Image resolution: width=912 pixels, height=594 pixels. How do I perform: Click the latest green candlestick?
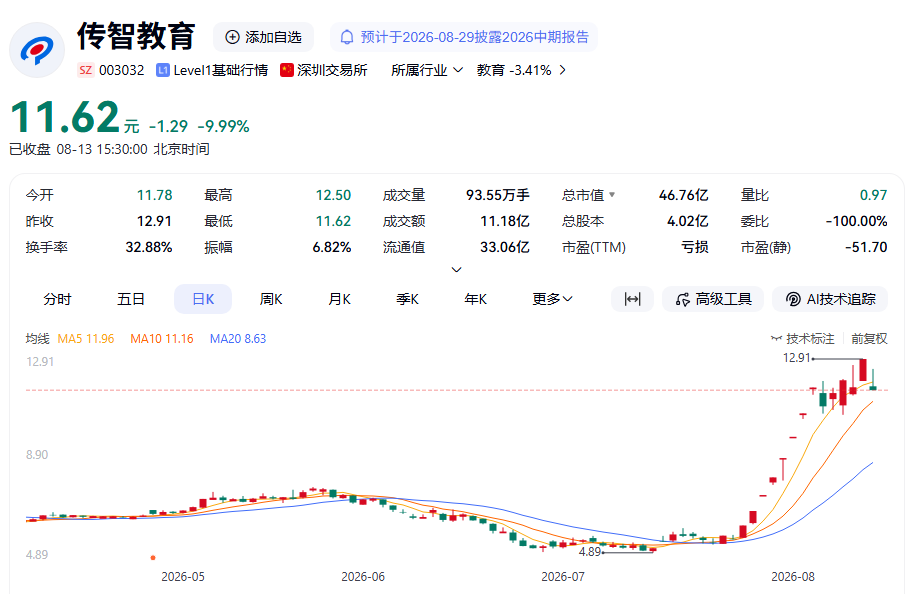[873, 387]
